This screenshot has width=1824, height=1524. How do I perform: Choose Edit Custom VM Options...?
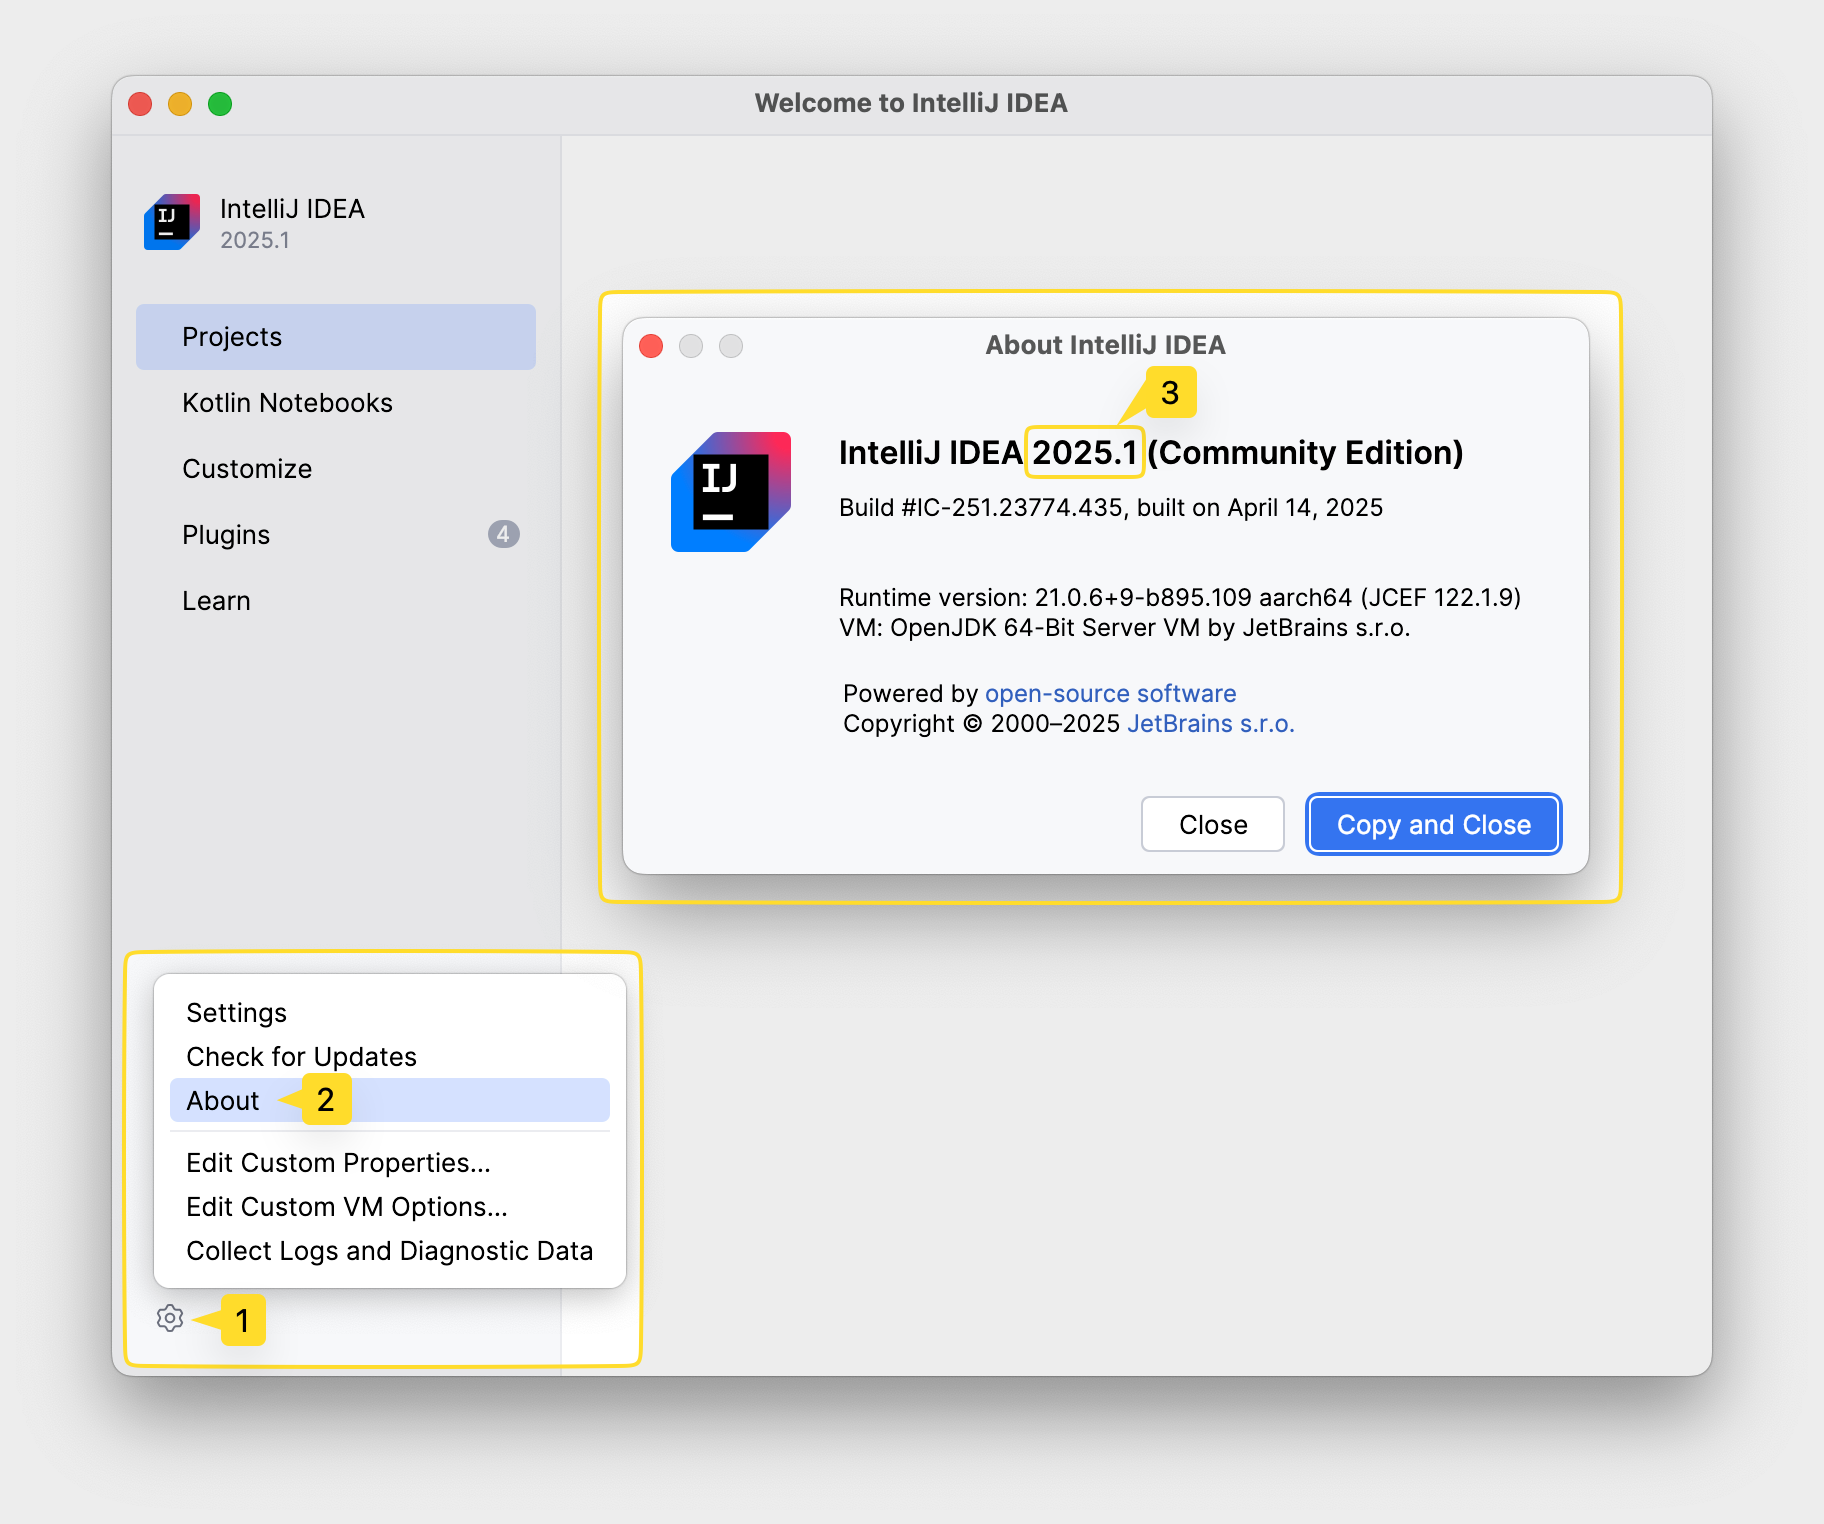tap(390, 1207)
